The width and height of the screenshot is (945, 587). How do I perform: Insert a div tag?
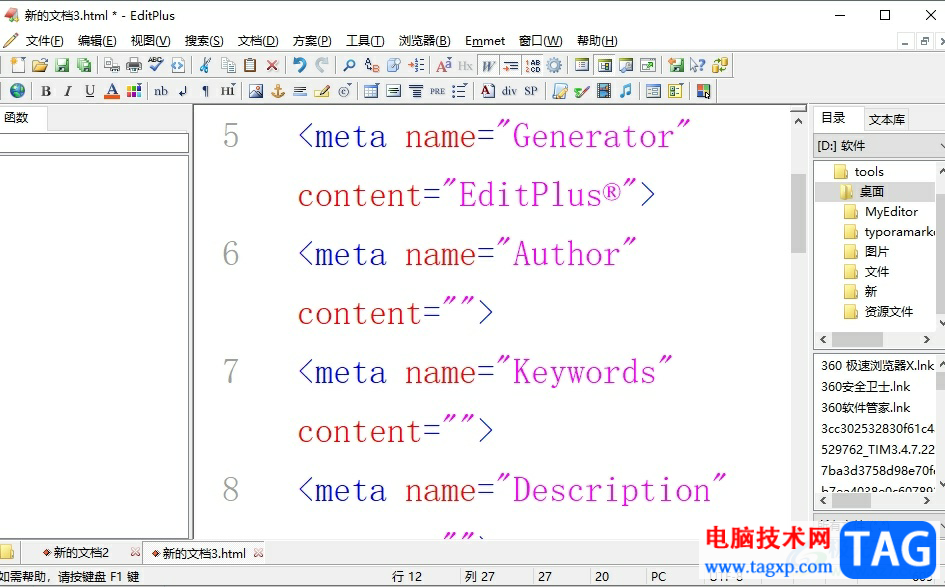click(509, 91)
